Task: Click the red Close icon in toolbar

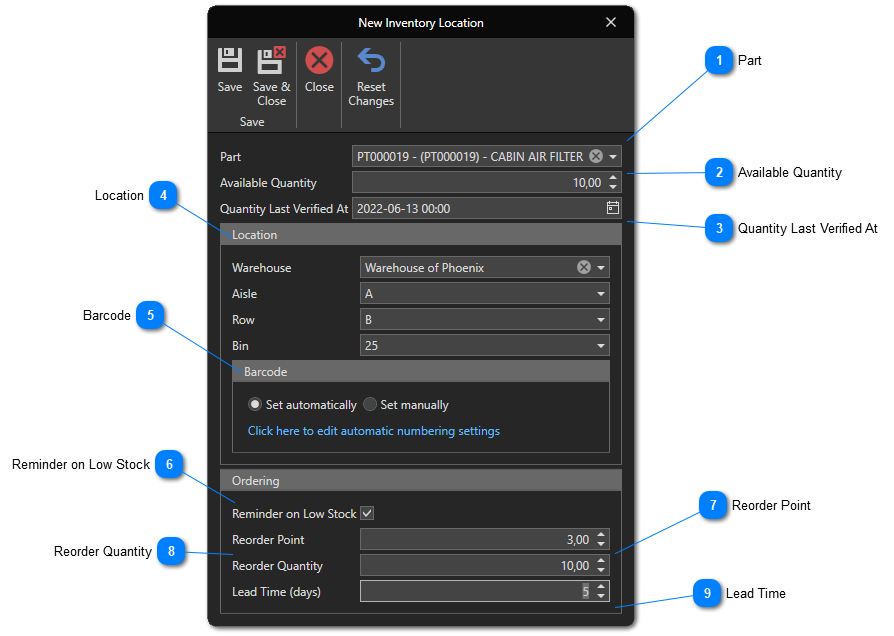Action: point(319,61)
